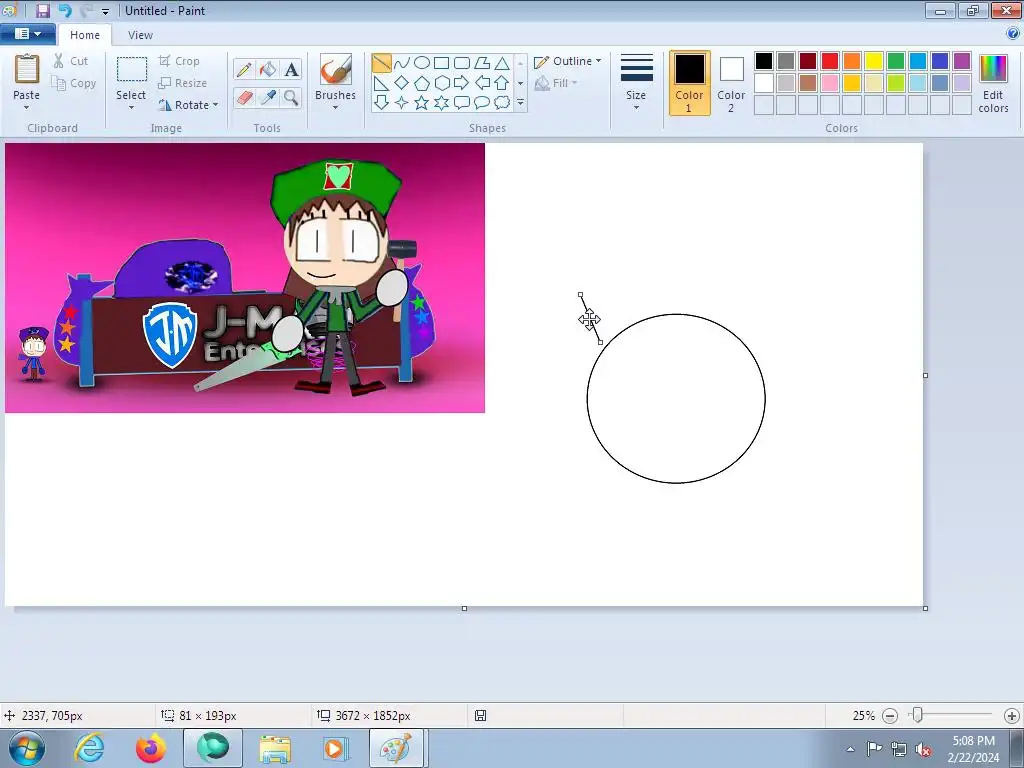Choose the Triangle shape
This screenshot has height=768, width=1024.
coord(502,63)
